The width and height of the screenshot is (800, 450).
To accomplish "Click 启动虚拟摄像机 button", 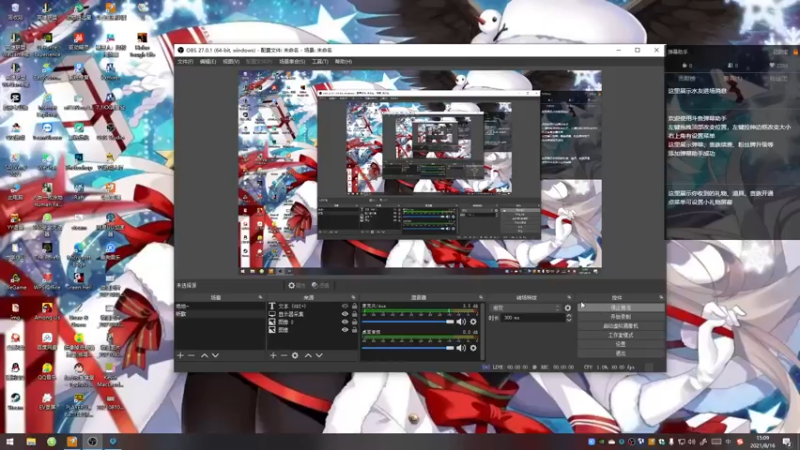I will [621, 326].
